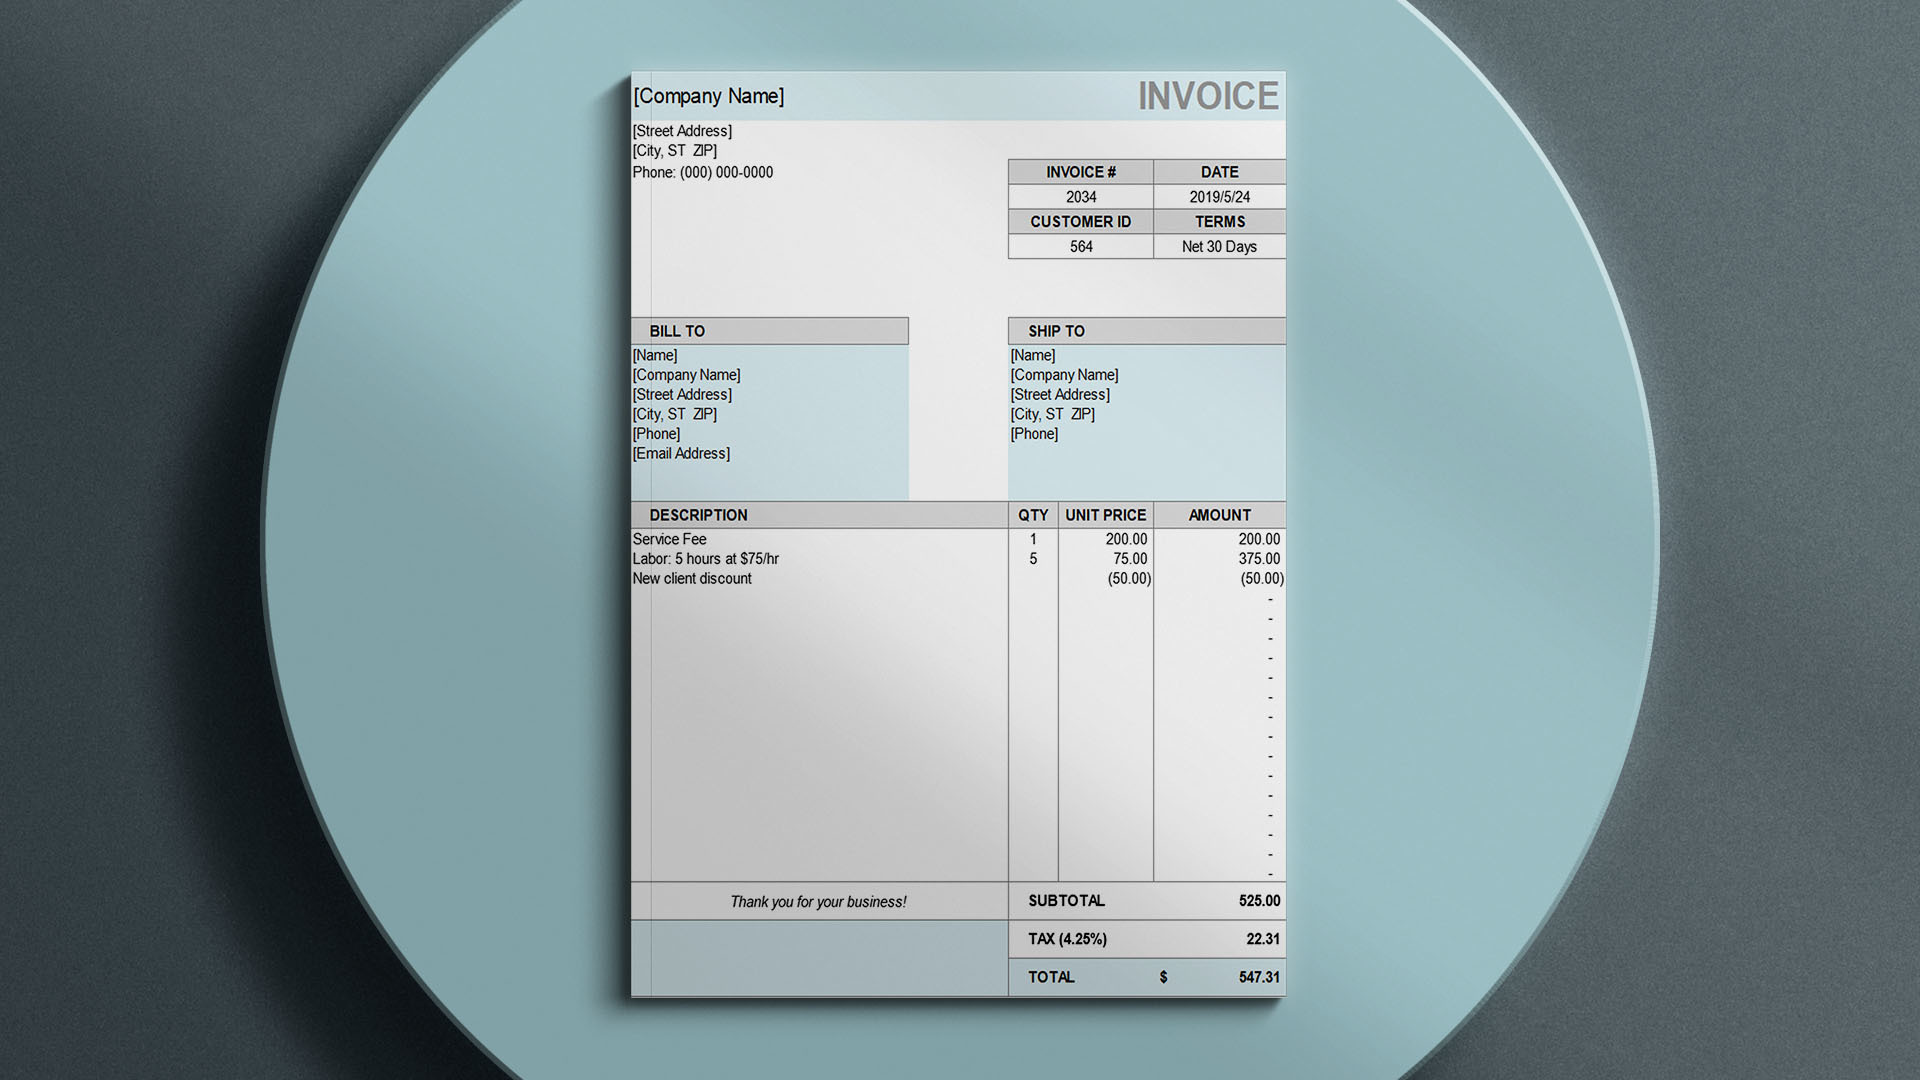
Task: Select the Net 30 Days terms cell
Action: pos(1219,246)
